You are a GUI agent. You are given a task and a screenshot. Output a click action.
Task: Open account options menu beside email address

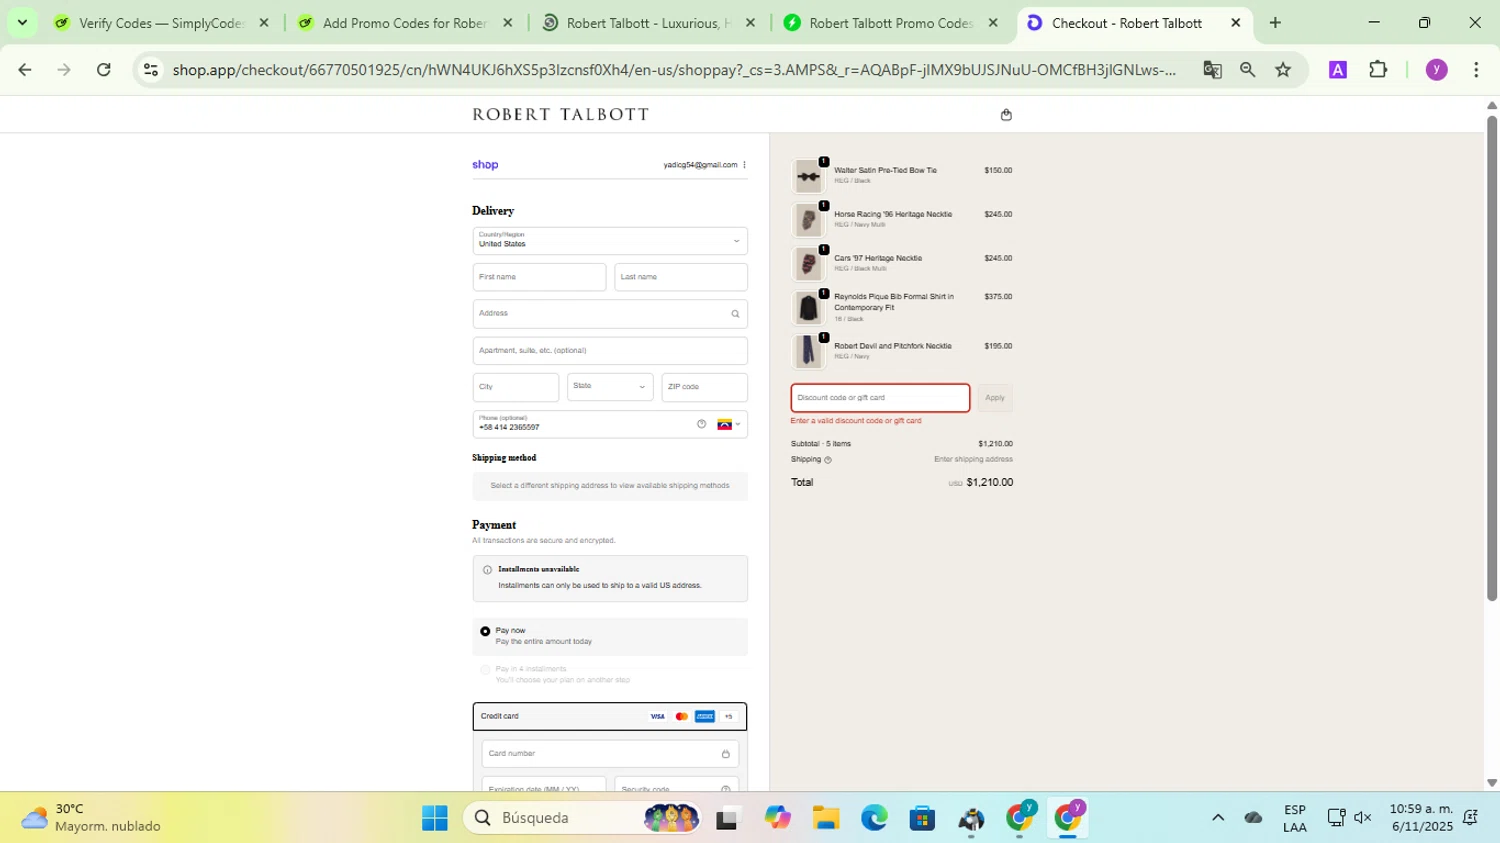point(744,165)
